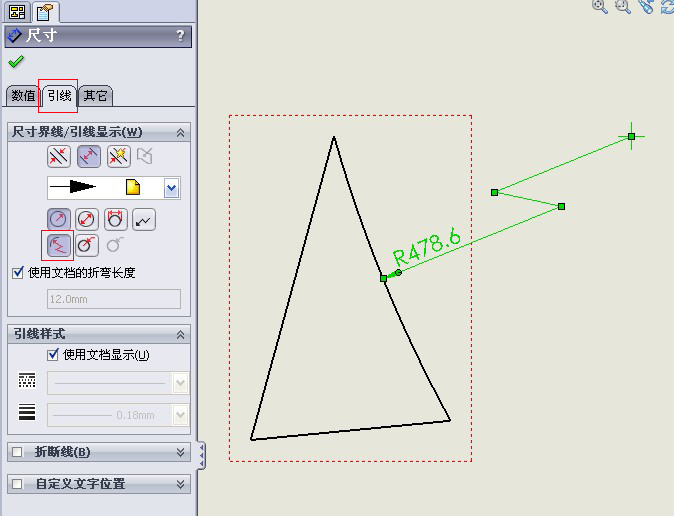Click the zoom to fit icon
This screenshot has width=674, height=516.
(600, 6)
